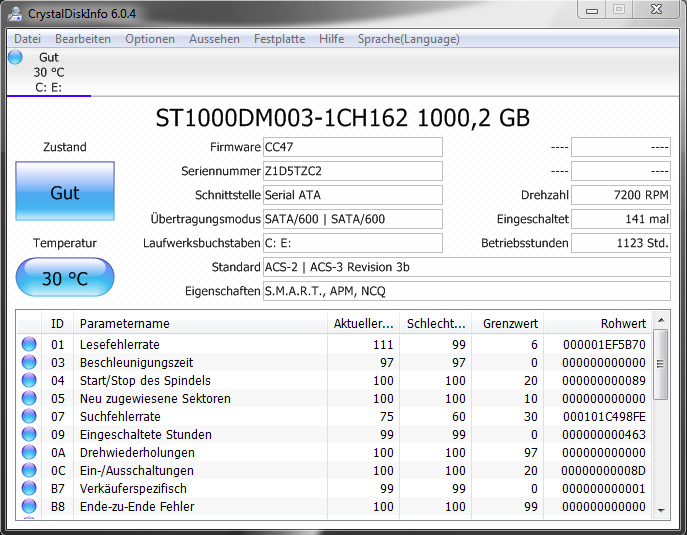
Task: Click raw value 00000000008D
Action: 603,470
